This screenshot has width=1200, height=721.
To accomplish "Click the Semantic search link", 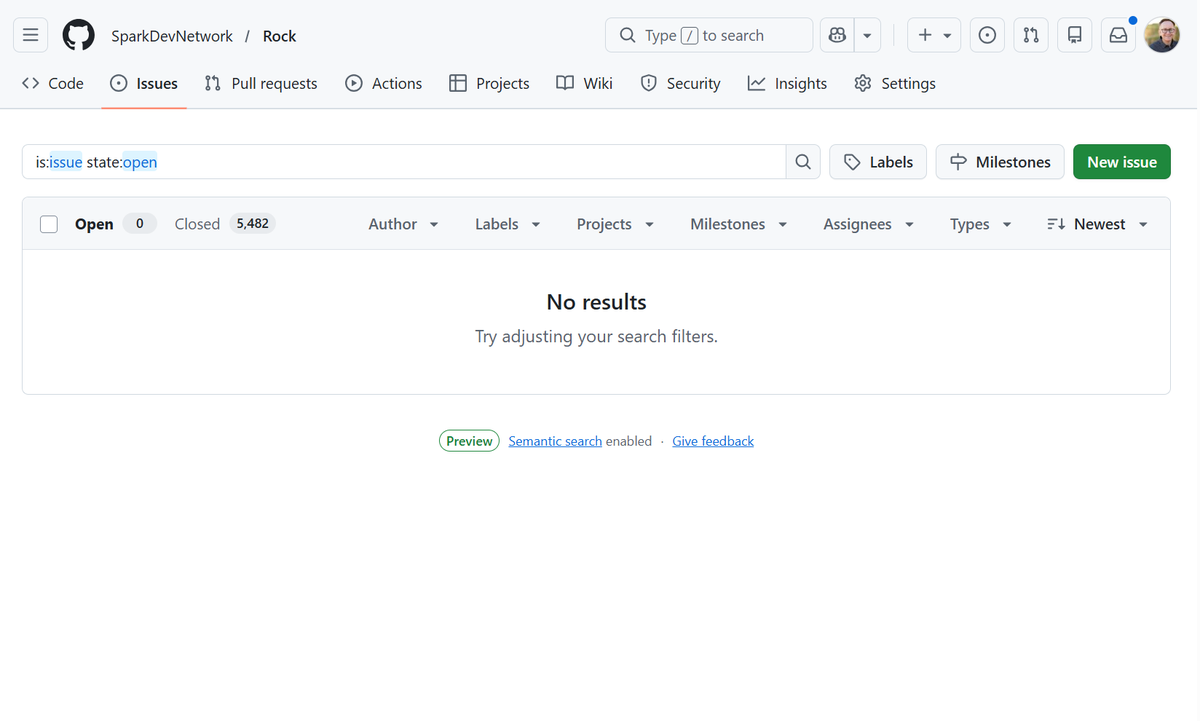I will (x=555, y=441).
